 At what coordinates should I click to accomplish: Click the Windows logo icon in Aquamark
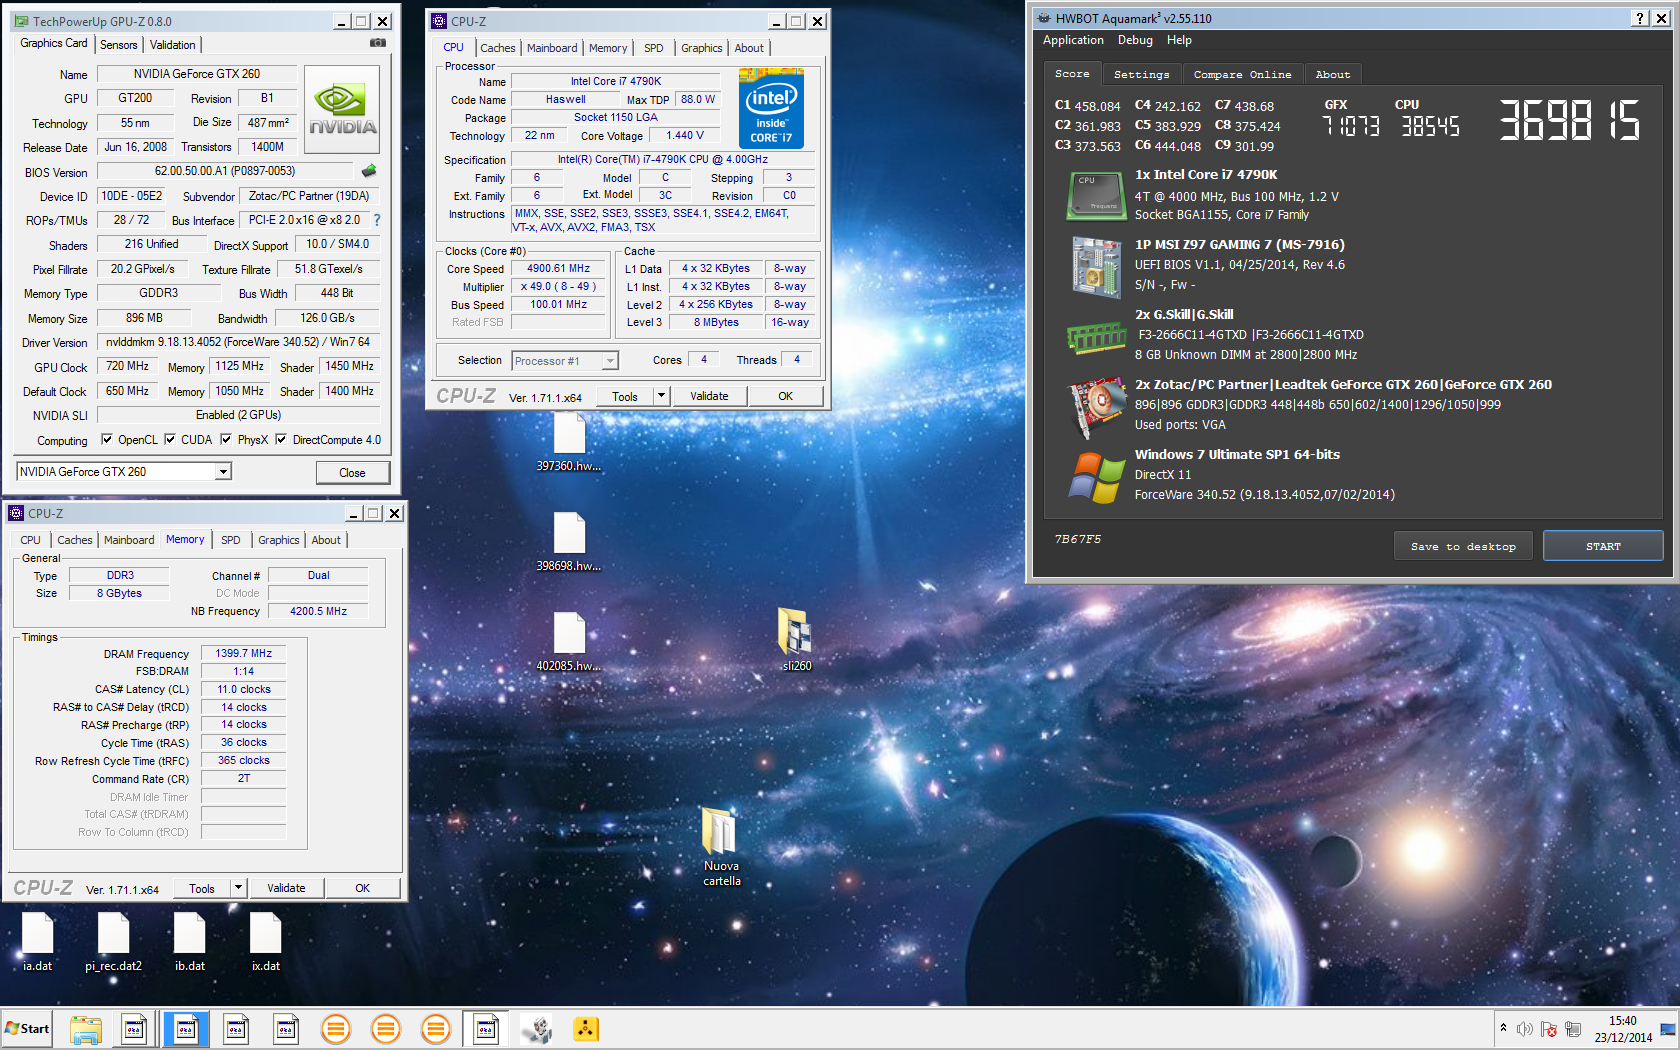coord(1096,478)
